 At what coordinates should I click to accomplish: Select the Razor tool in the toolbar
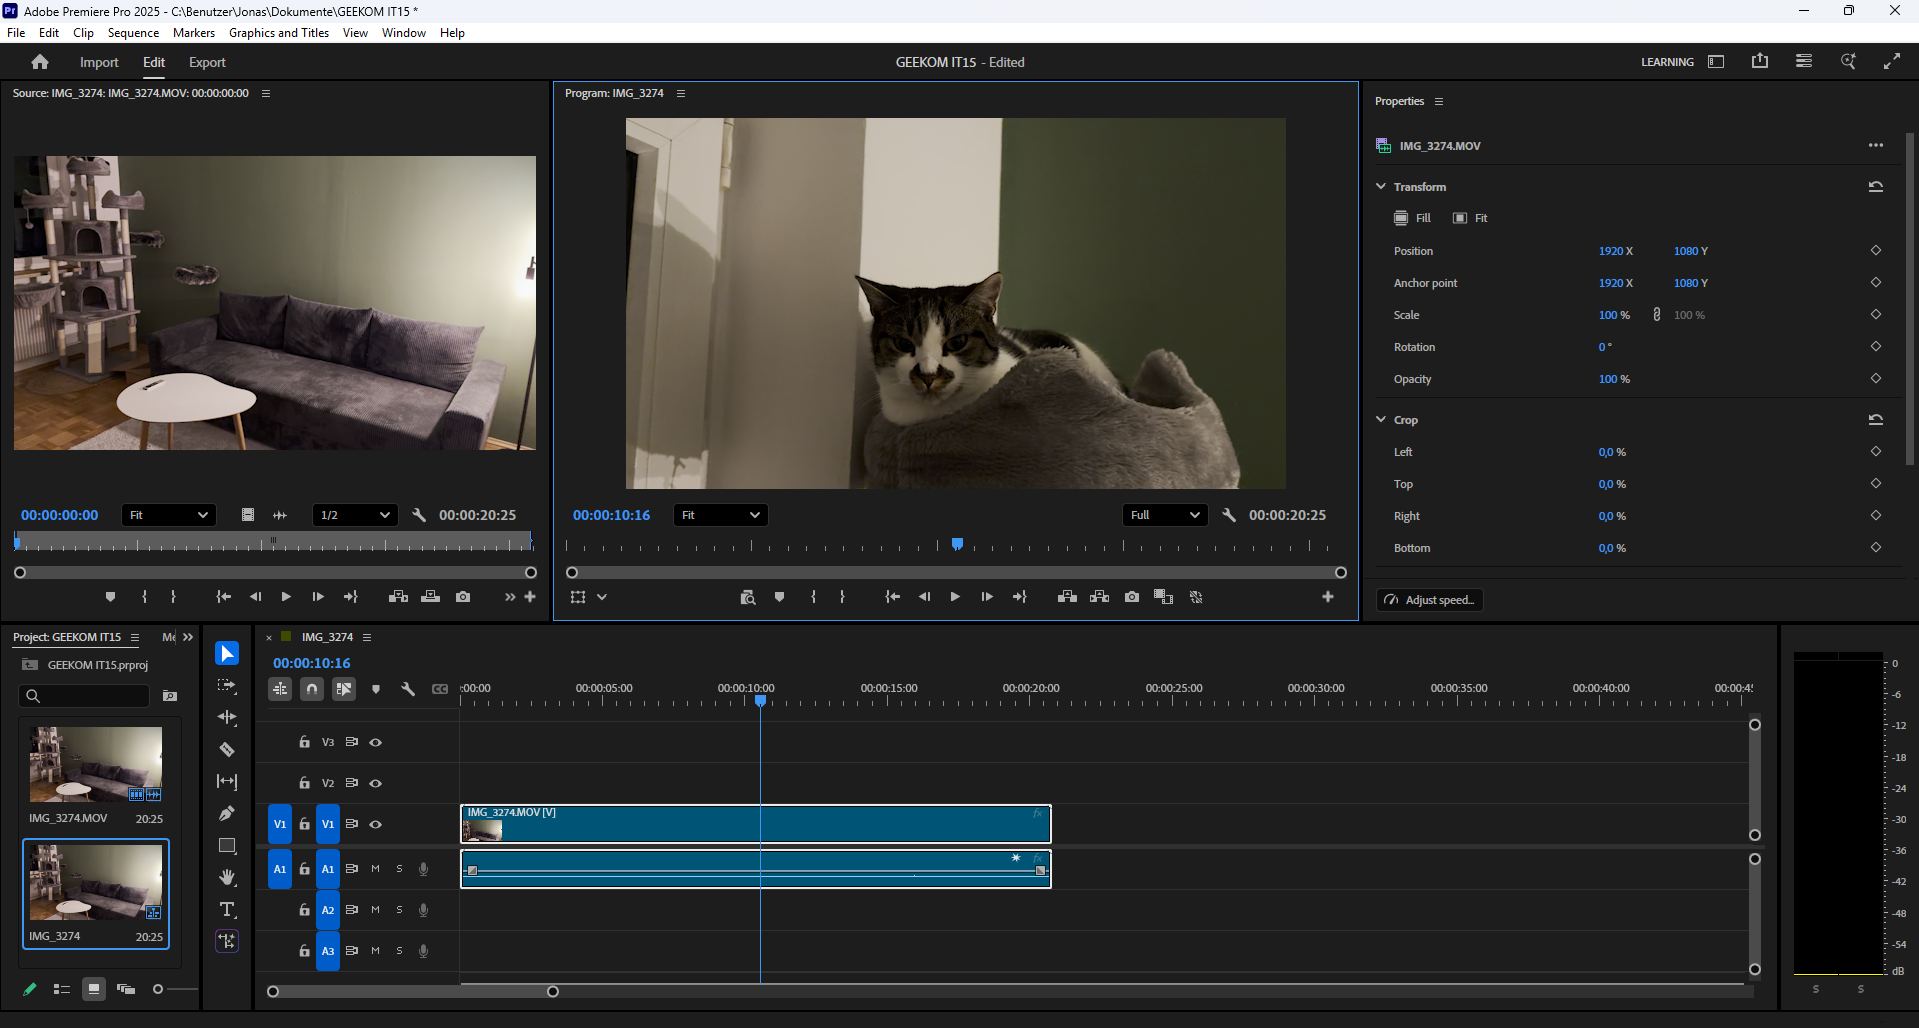coord(227,750)
